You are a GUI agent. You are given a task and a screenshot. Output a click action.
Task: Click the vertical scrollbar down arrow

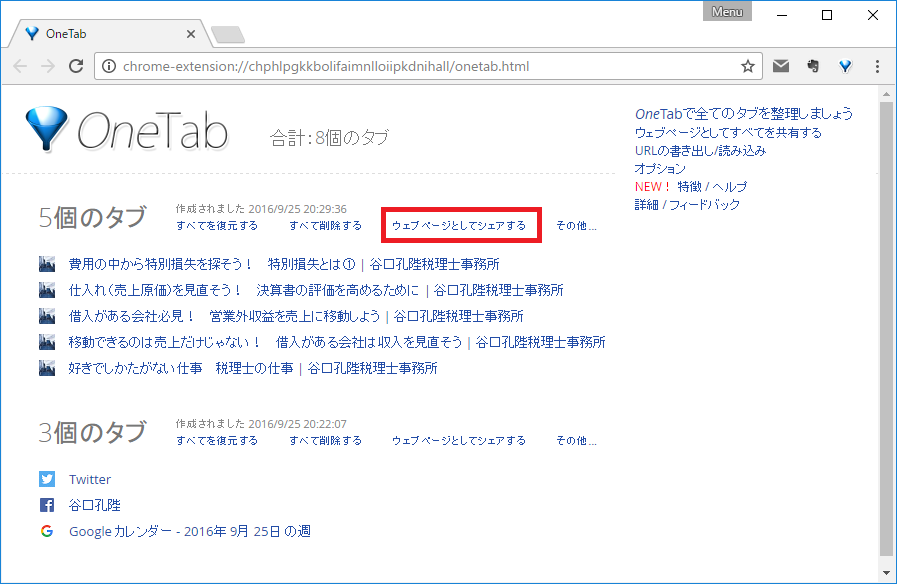886,573
